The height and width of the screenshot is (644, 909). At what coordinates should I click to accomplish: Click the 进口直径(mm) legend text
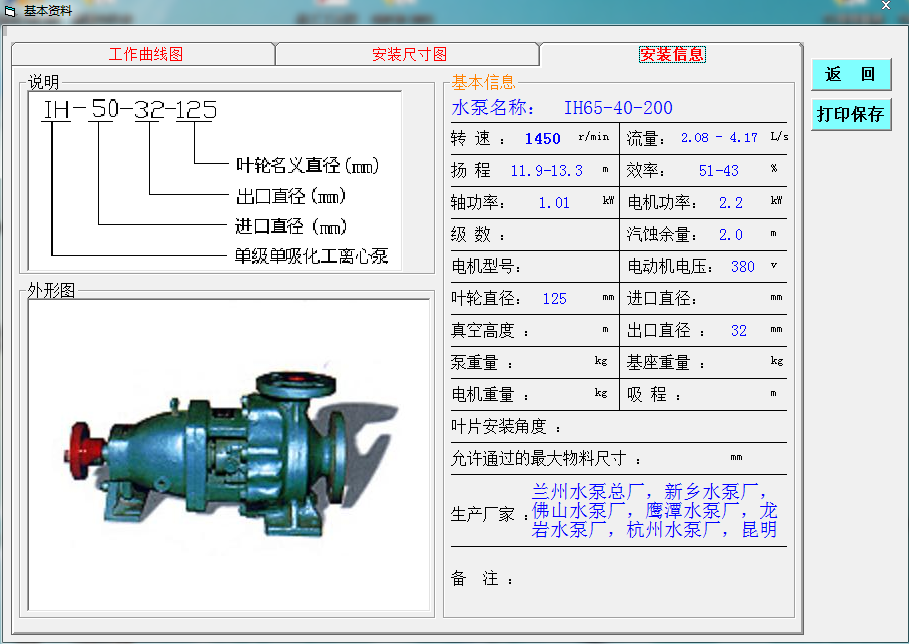click(291, 226)
